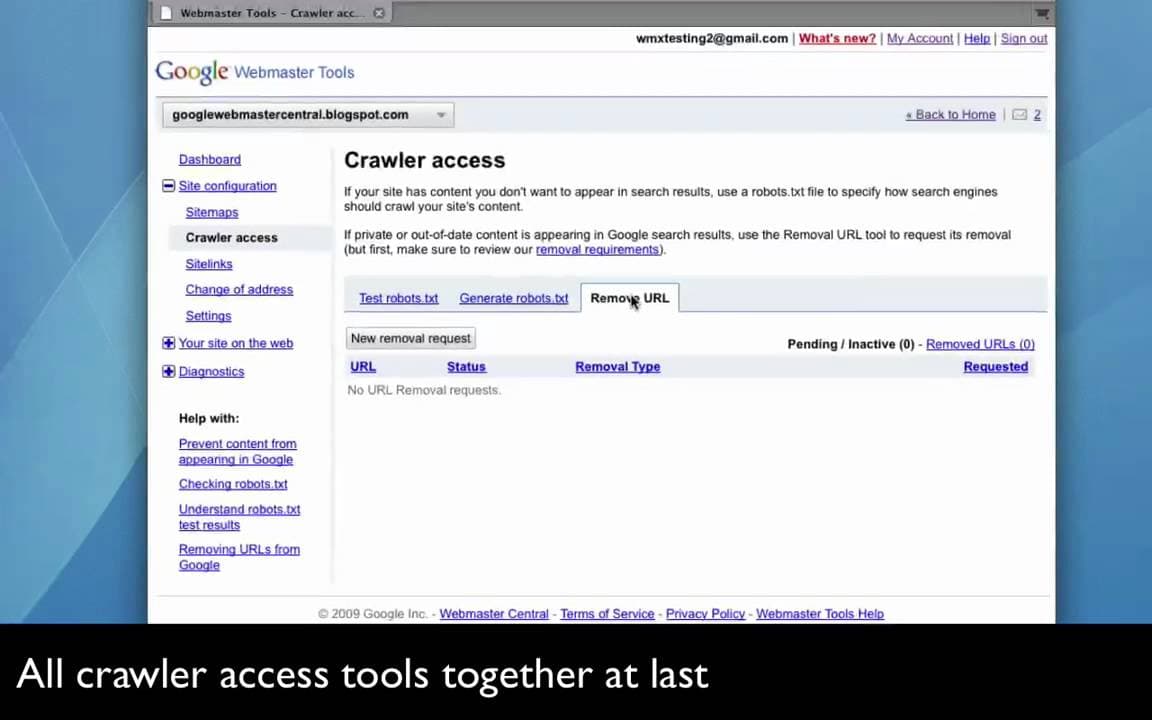Click No URL Removal requests text

click(x=424, y=390)
